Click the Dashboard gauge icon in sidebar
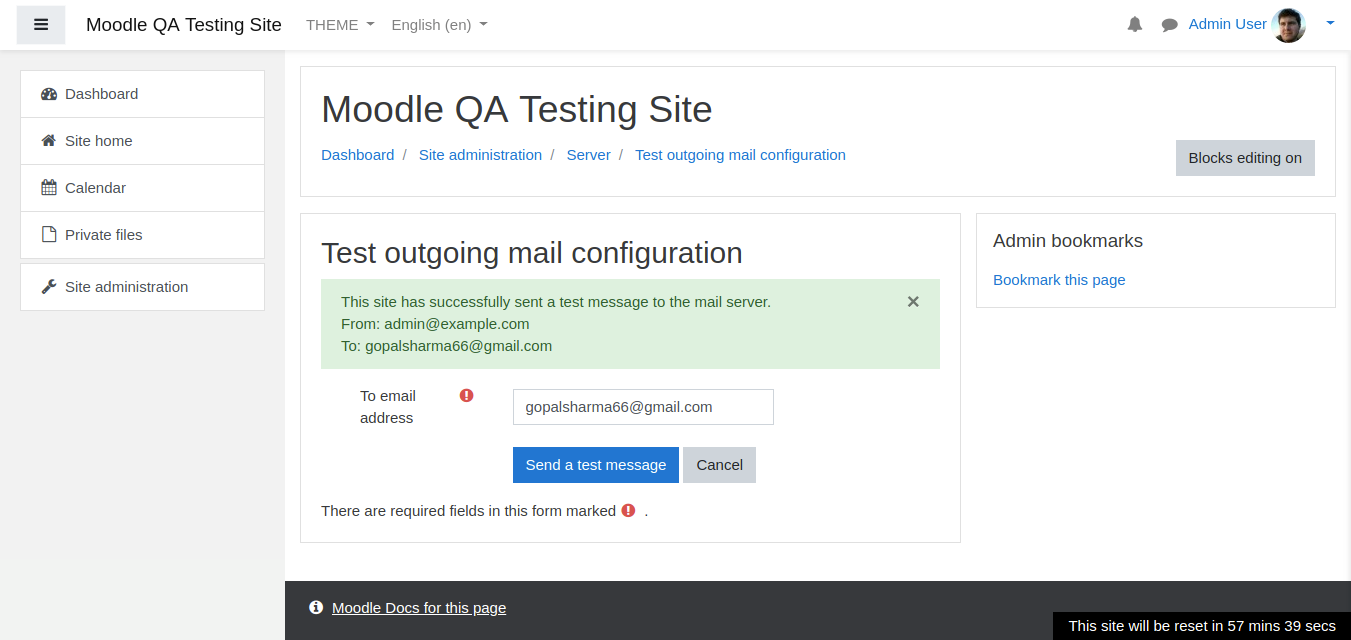1351x640 pixels. coord(49,94)
